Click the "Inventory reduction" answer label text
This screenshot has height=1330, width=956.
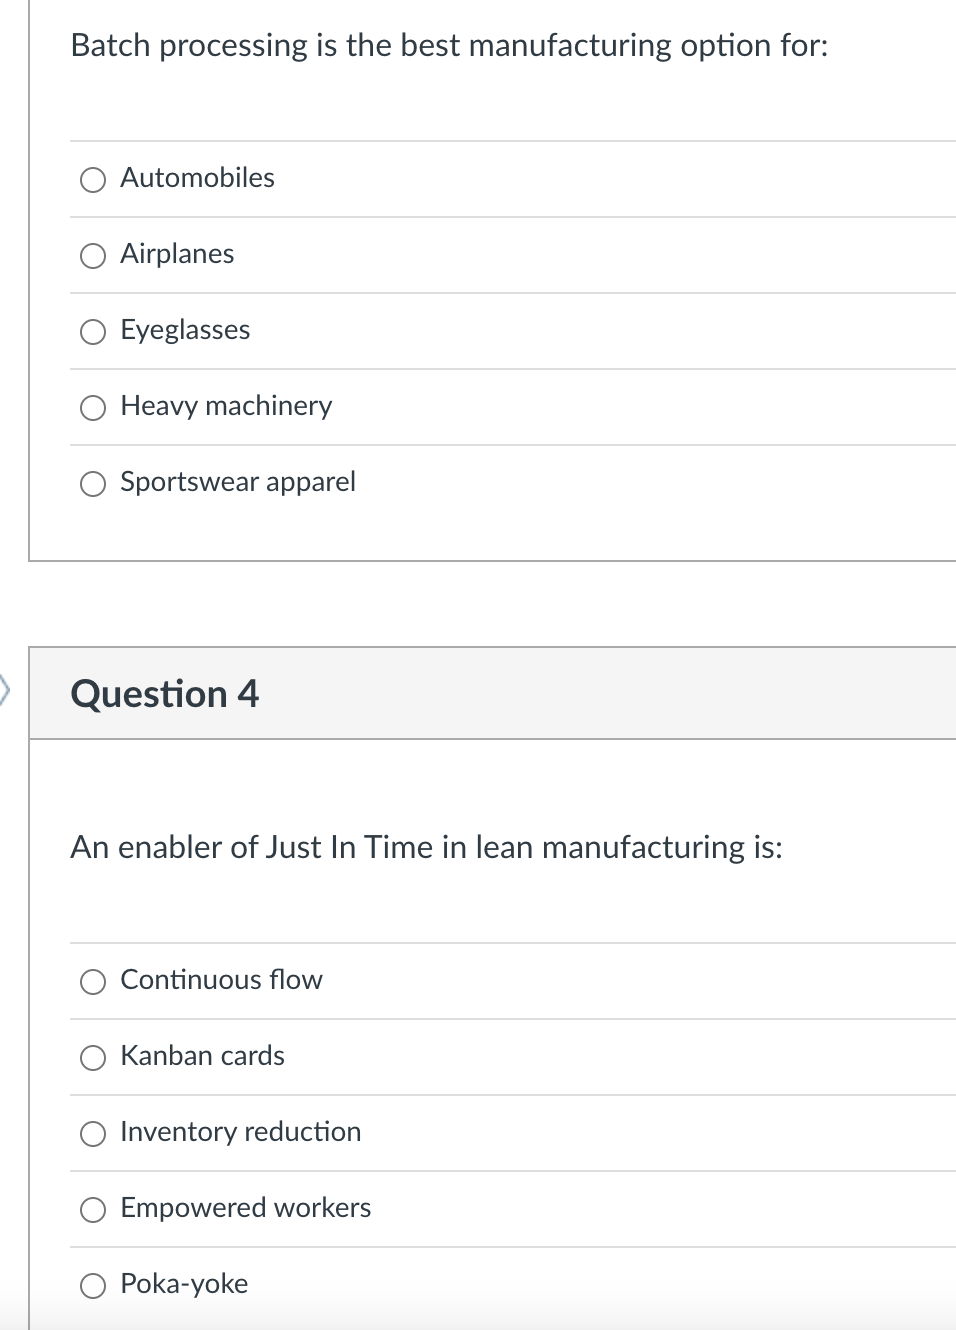(x=240, y=1132)
